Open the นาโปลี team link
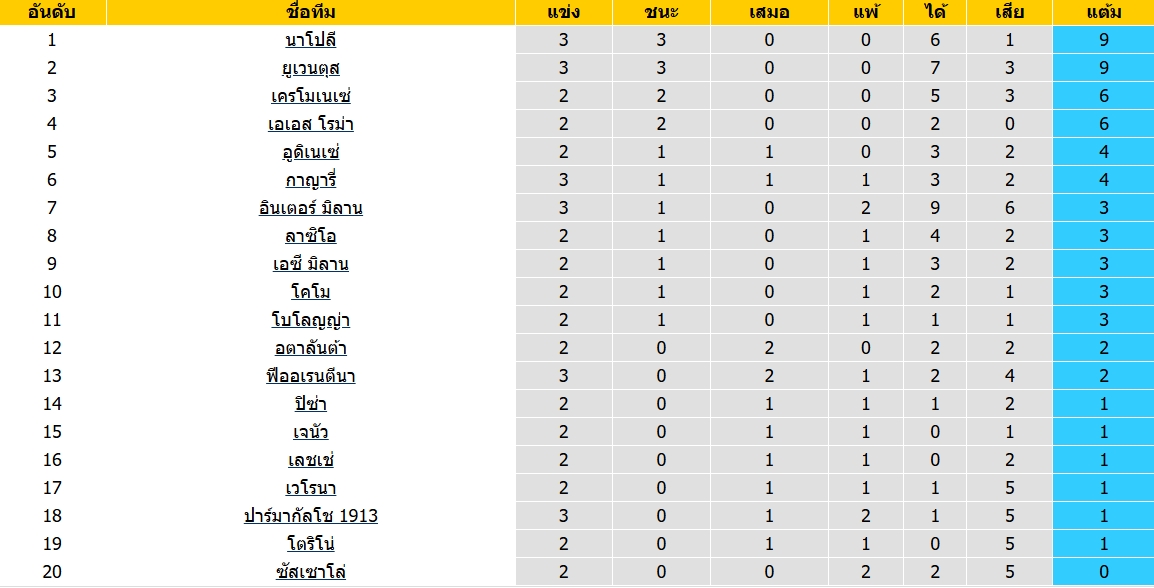Viewport: 1154px width, 588px height. 311,40
